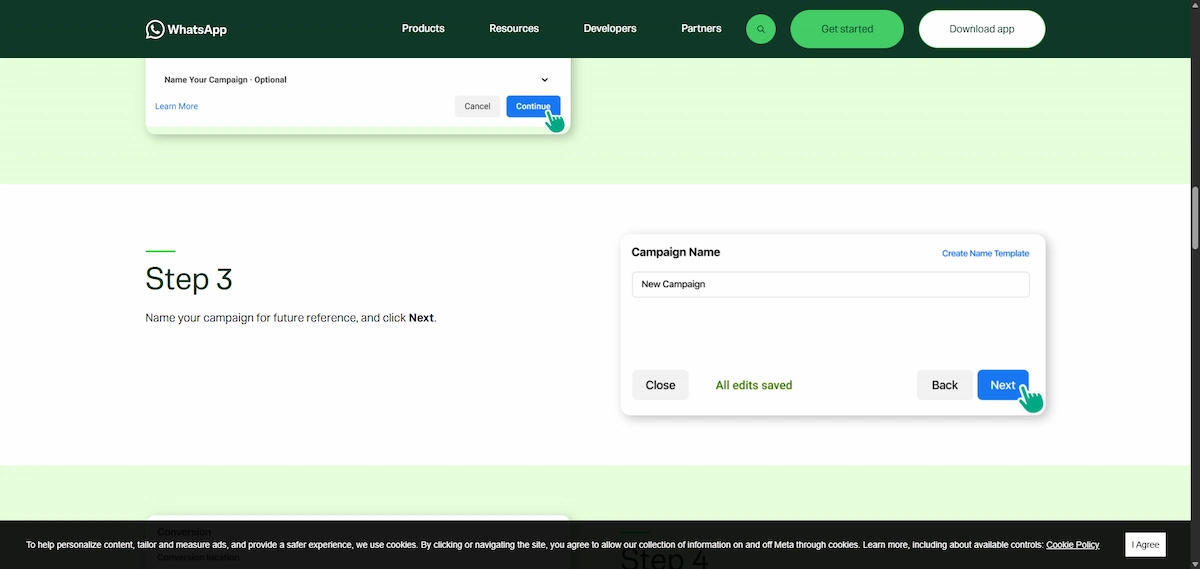Screen dimensions: 1200x569
Task: Click the Get started button
Action: tap(847, 29)
